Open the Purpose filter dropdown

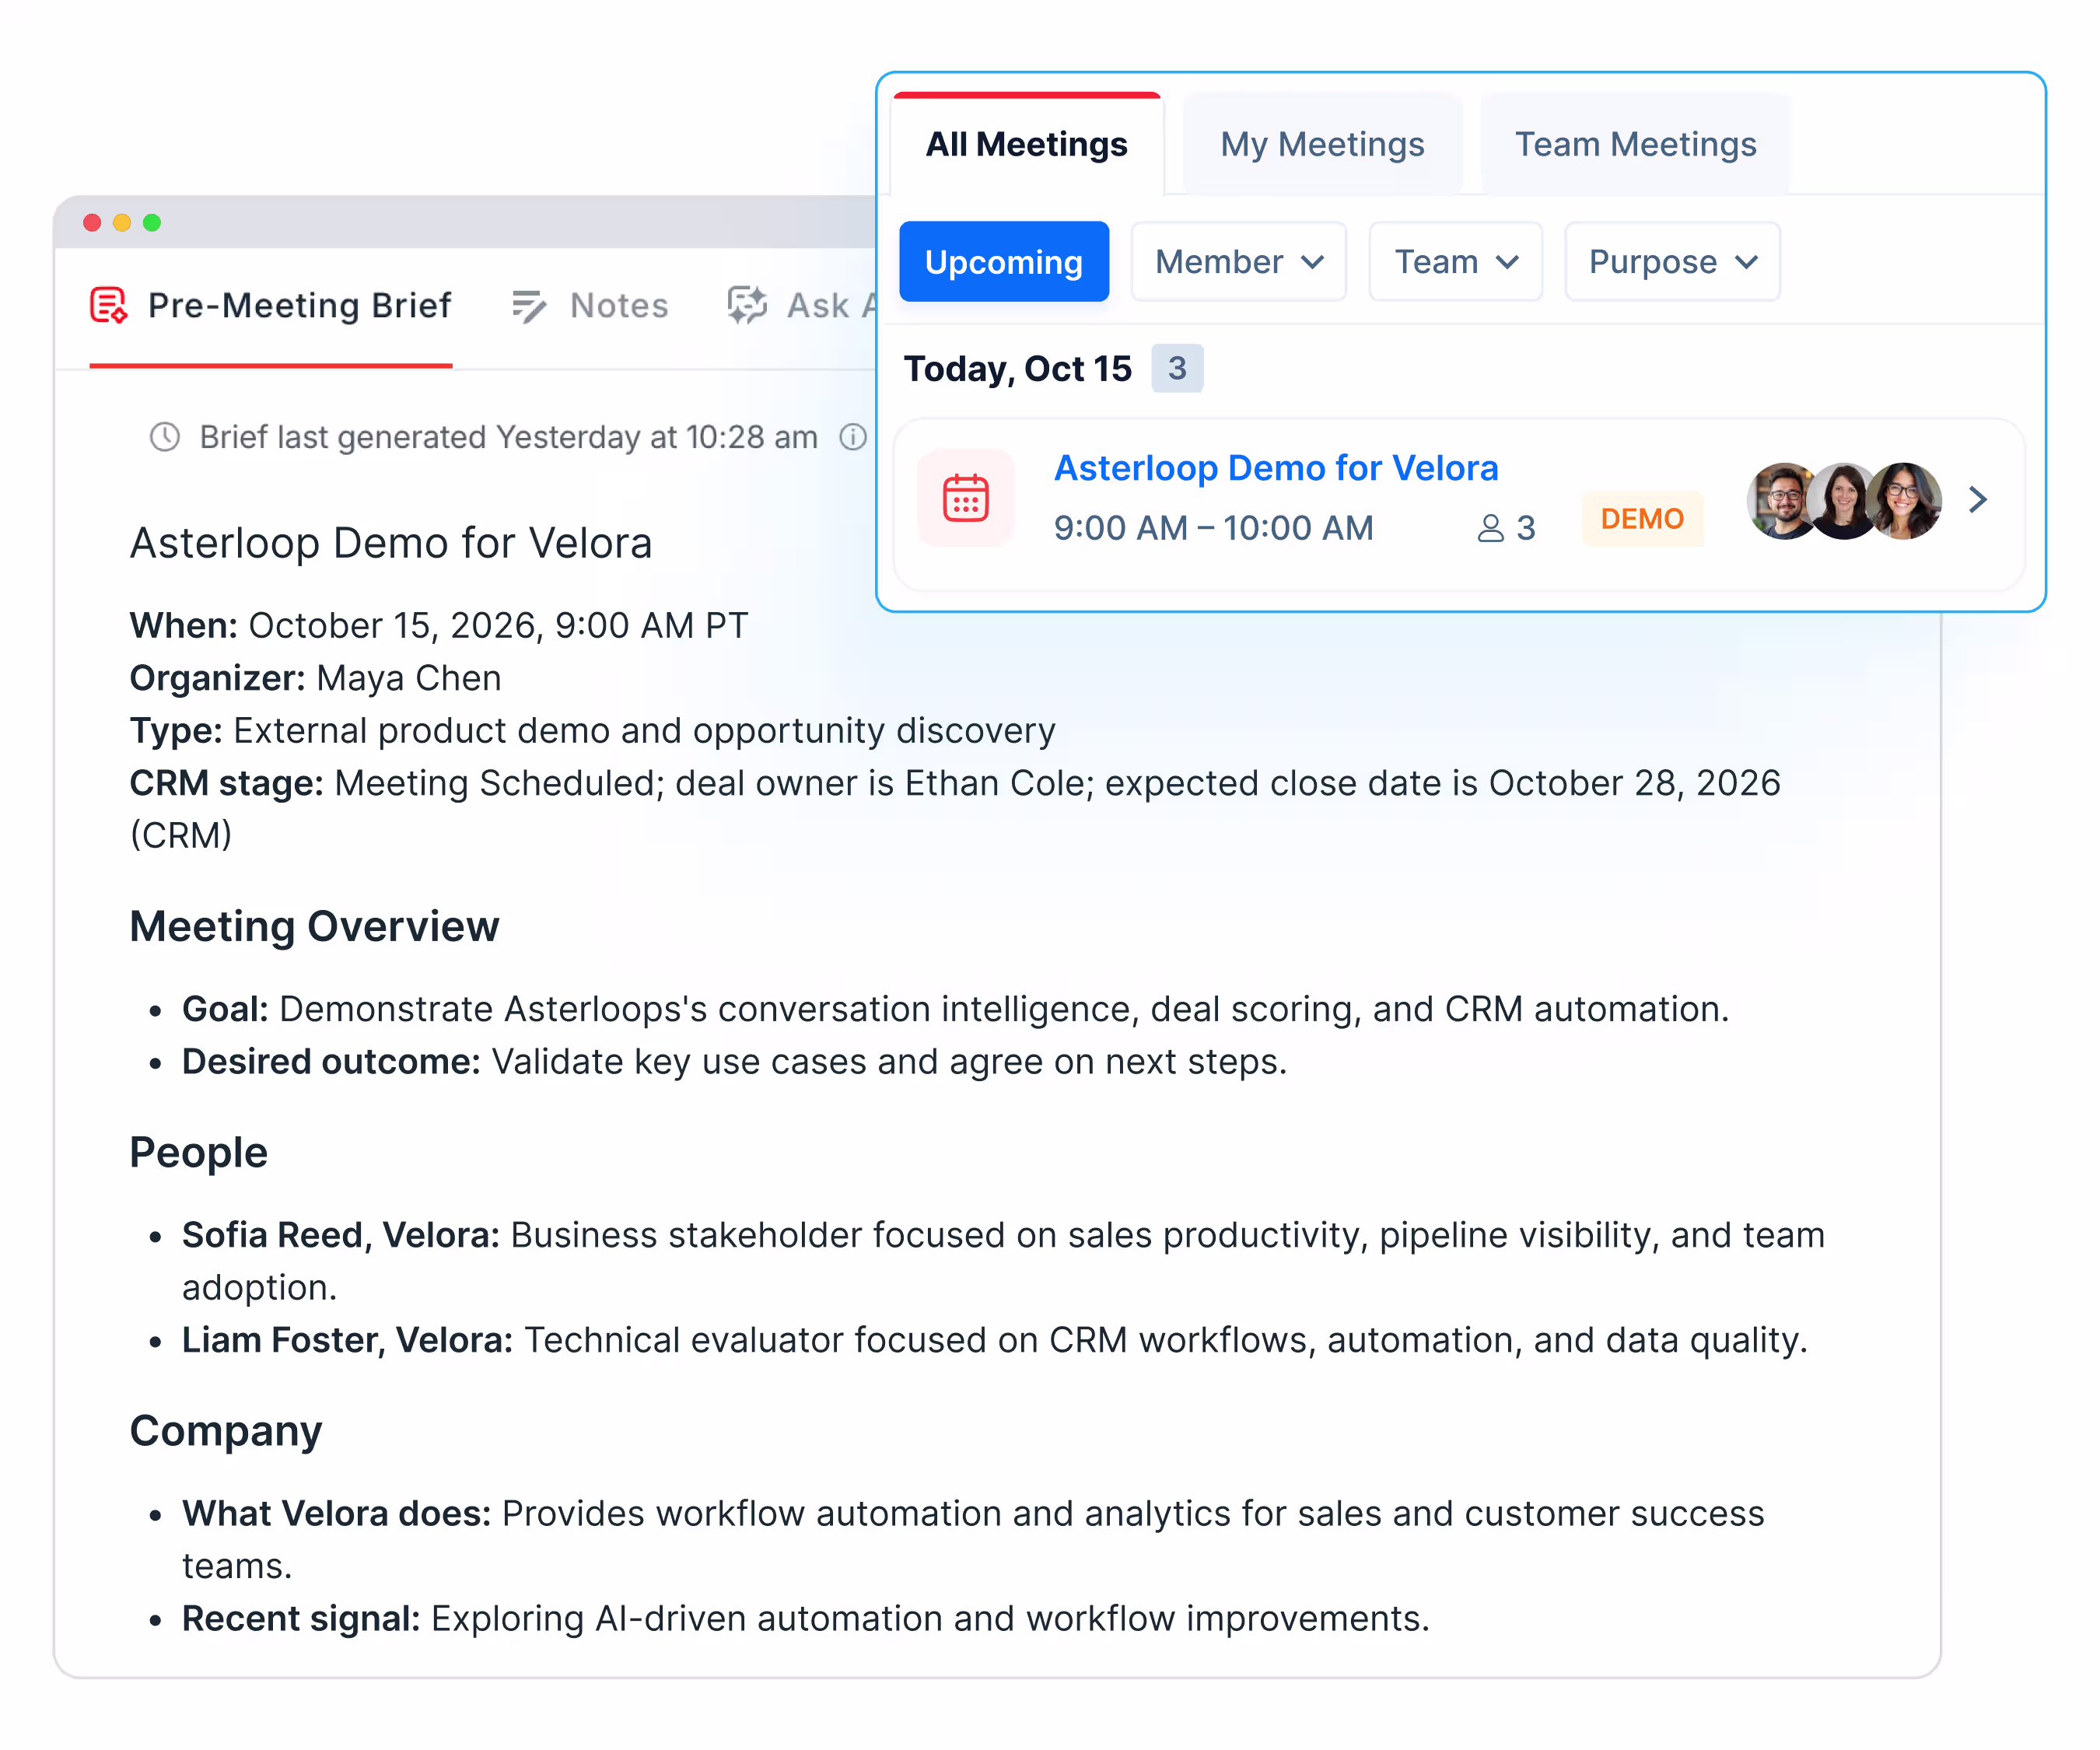point(1672,262)
